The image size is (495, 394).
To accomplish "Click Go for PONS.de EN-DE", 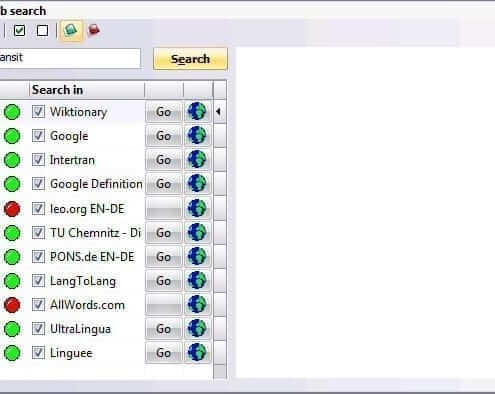I will pos(164,257).
